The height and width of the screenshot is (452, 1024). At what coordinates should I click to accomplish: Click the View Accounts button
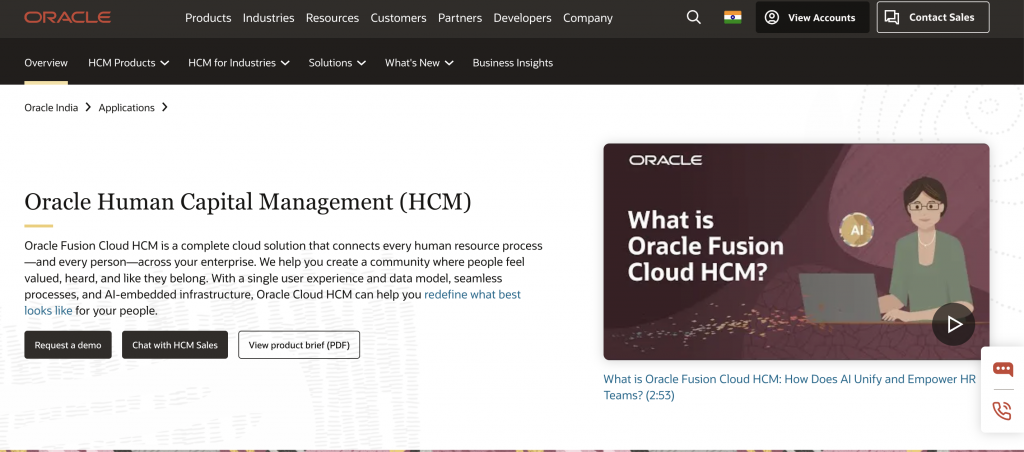(812, 17)
